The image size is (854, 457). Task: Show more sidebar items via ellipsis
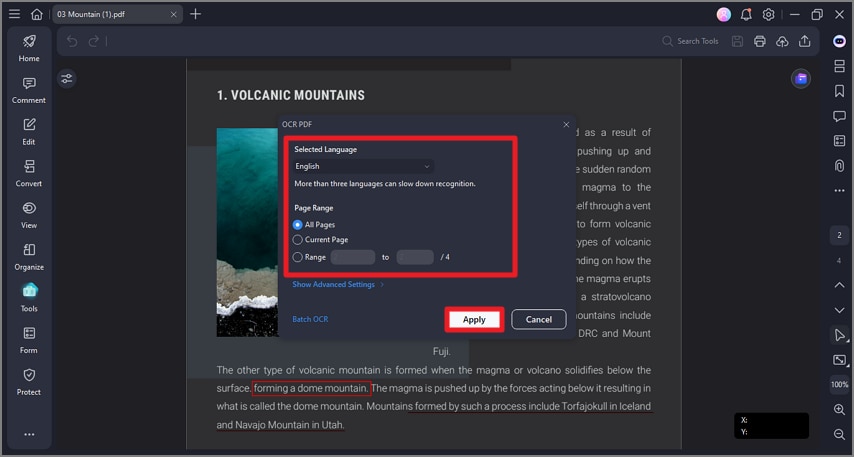click(x=29, y=434)
